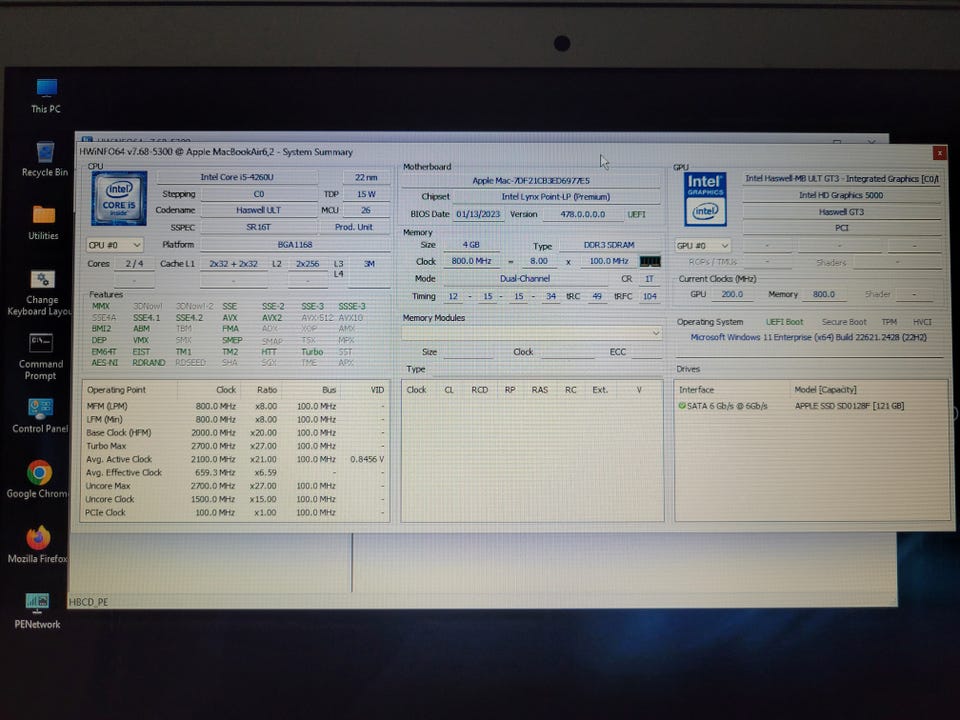Click the Secure Boot indicator
Screen dimensions: 960x720
coord(844,322)
